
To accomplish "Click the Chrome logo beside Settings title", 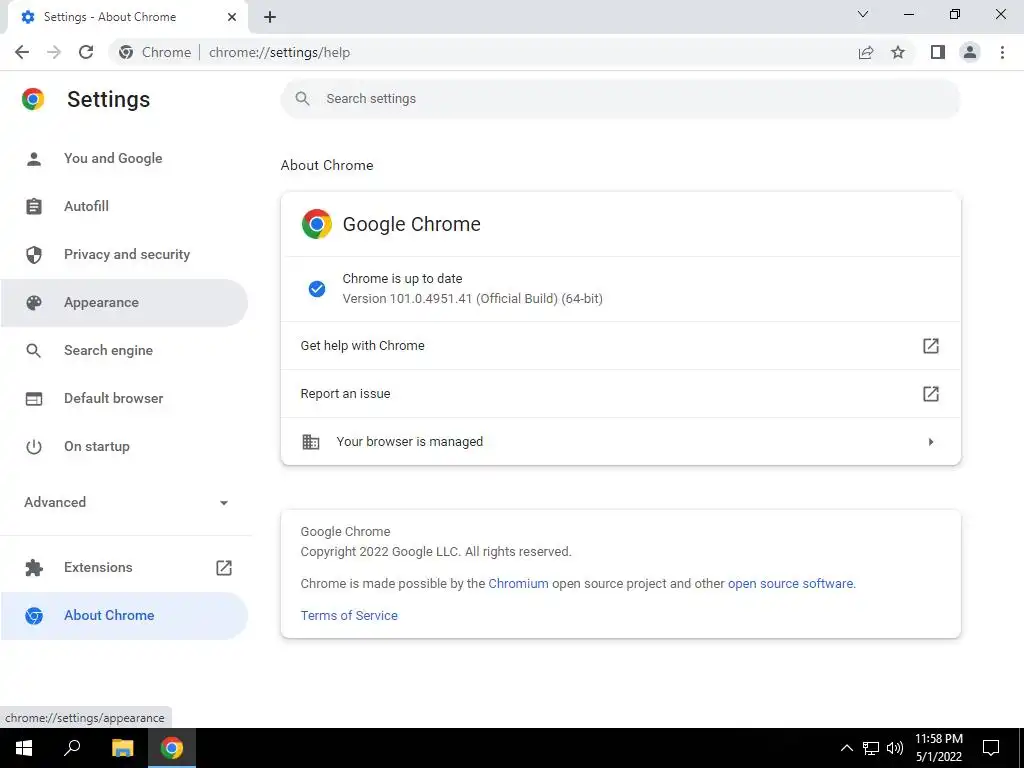I will [33, 99].
